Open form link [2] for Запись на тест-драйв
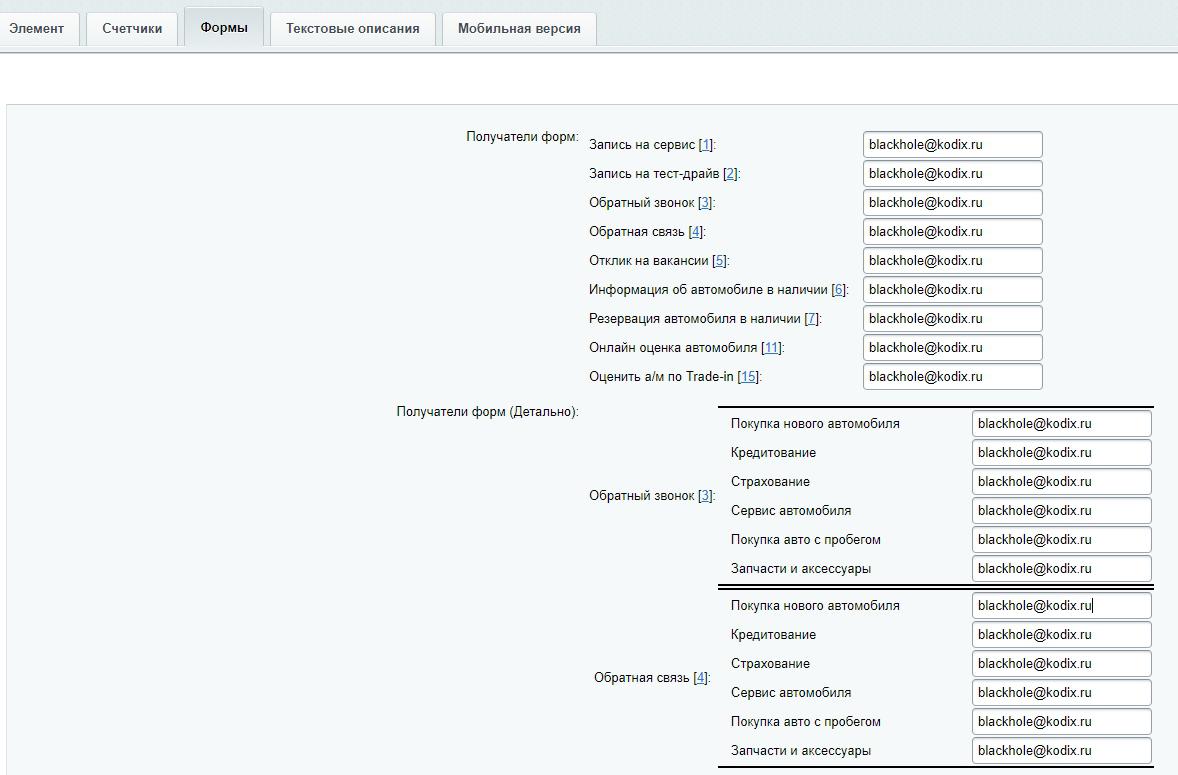Viewport: 1178px width, 775px height. click(x=729, y=174)
